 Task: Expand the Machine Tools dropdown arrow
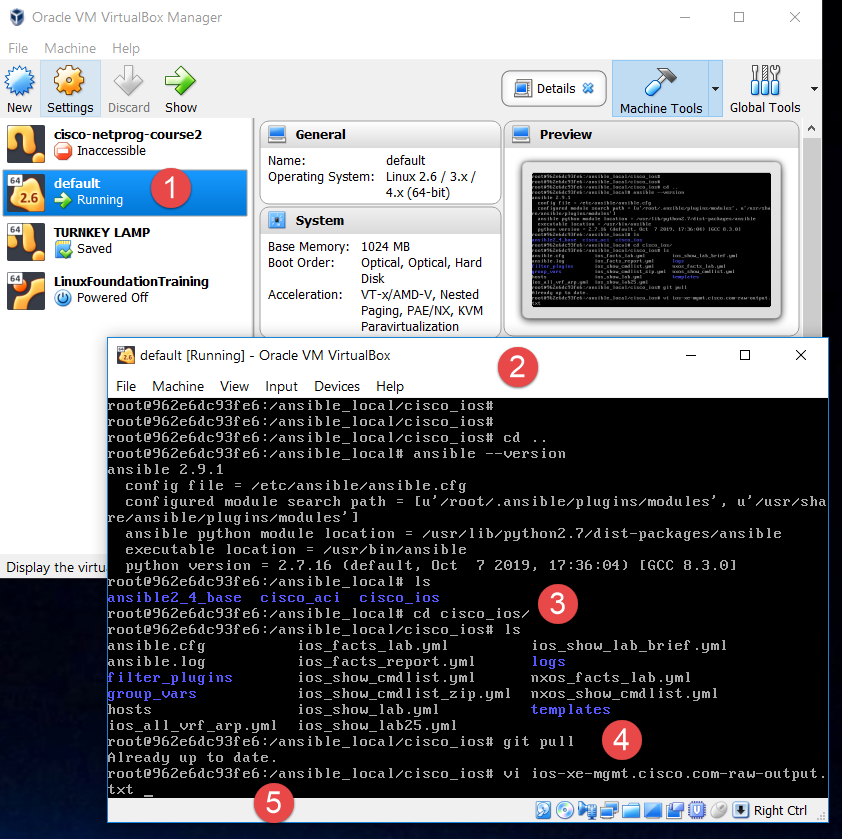click(x=715, y=89)
